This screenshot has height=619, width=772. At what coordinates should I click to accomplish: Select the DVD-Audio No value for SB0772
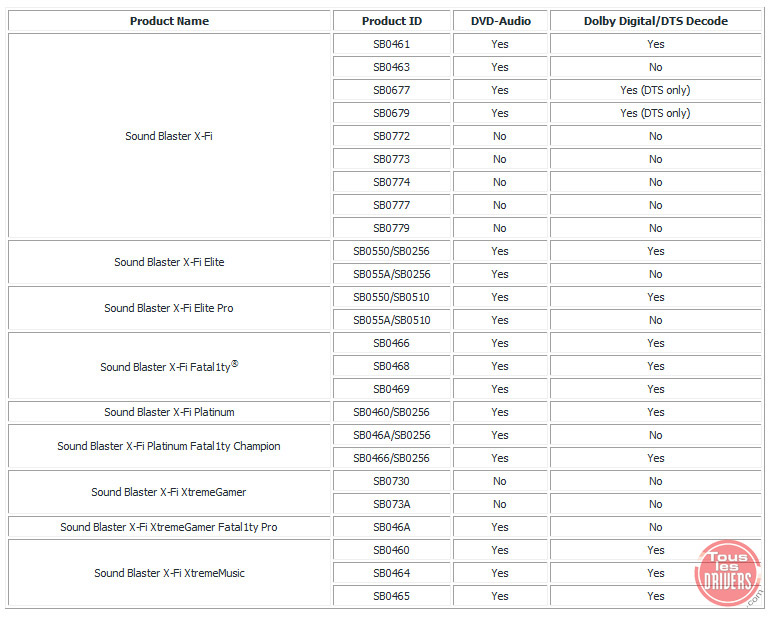[x=500, y=136]
